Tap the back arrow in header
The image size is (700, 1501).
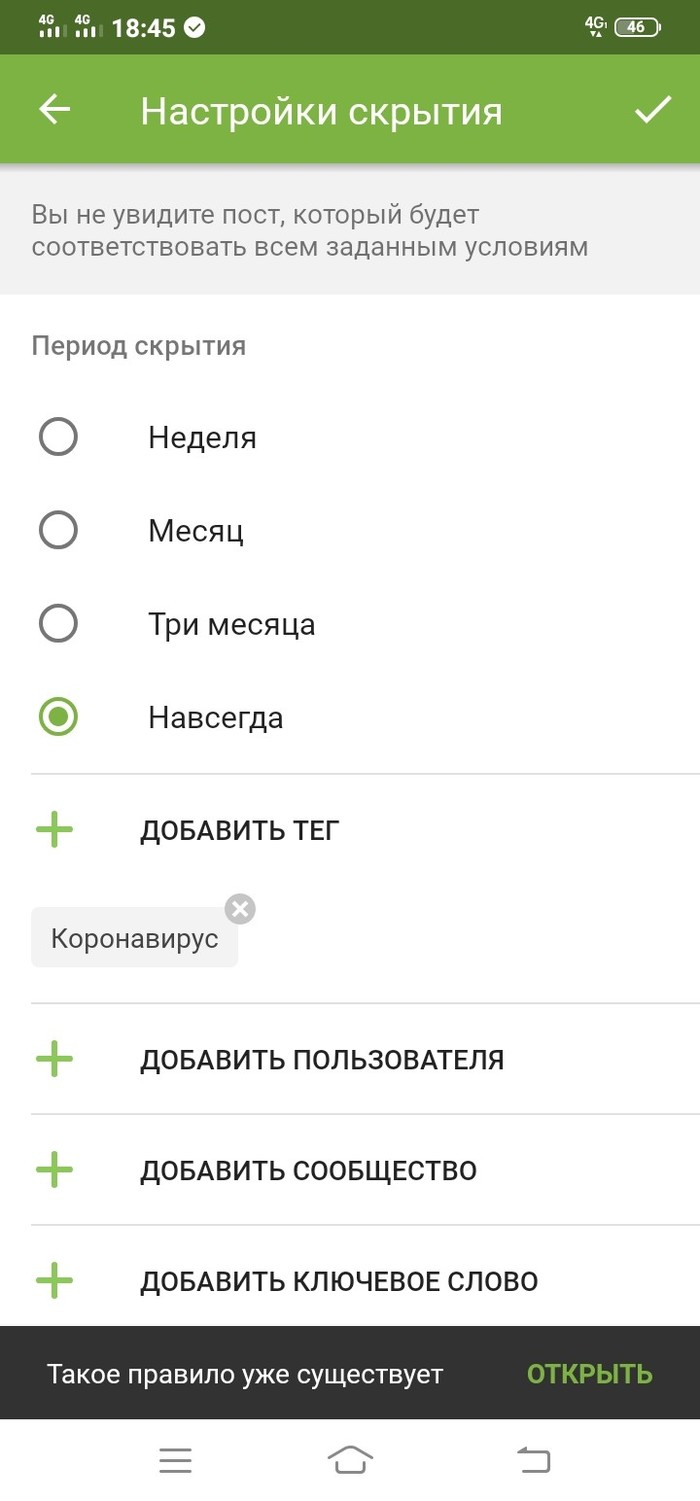coord(55,110)
